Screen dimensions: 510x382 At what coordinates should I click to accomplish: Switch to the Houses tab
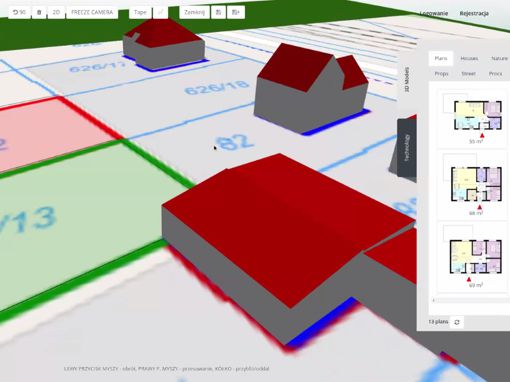coord(469,58)
